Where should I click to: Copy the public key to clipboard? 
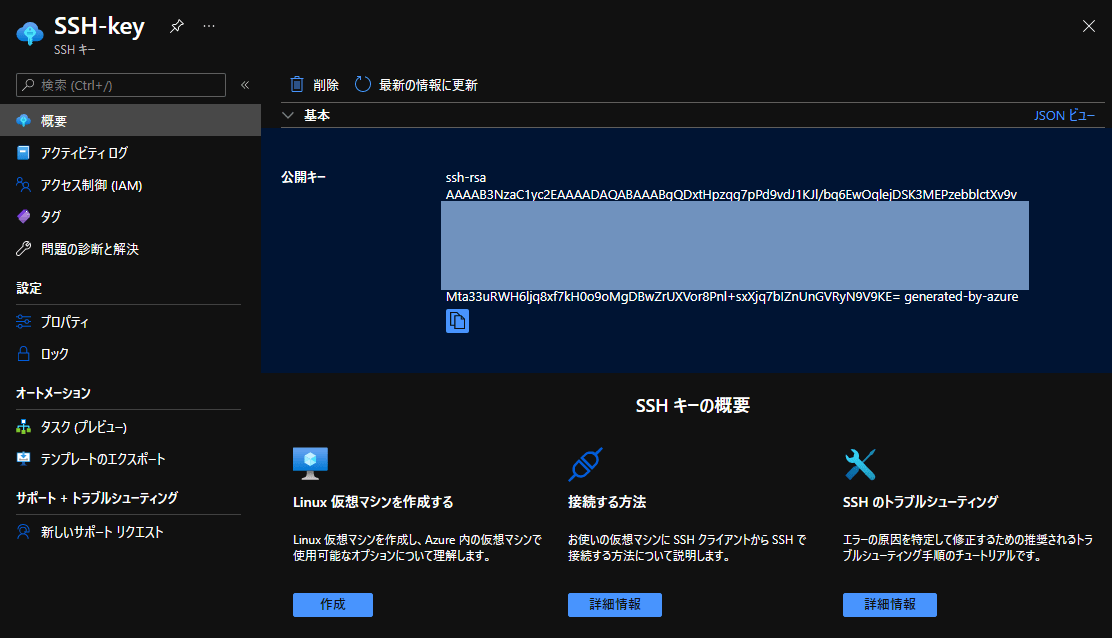click(457, 321)
